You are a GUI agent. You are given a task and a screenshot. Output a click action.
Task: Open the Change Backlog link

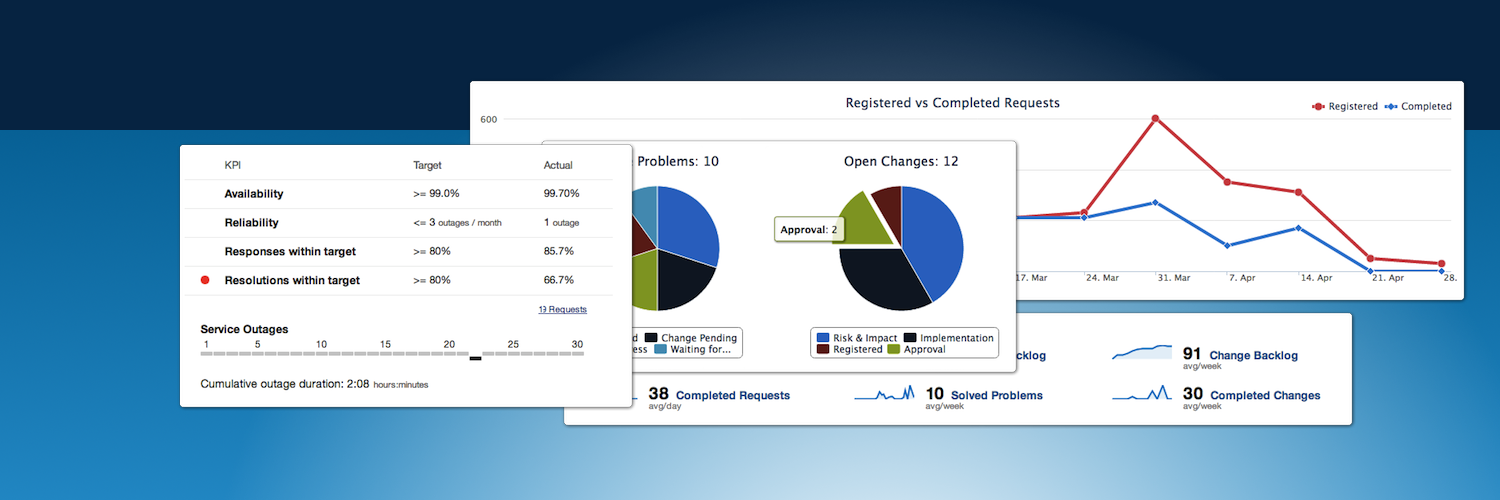coord(1254,355)
